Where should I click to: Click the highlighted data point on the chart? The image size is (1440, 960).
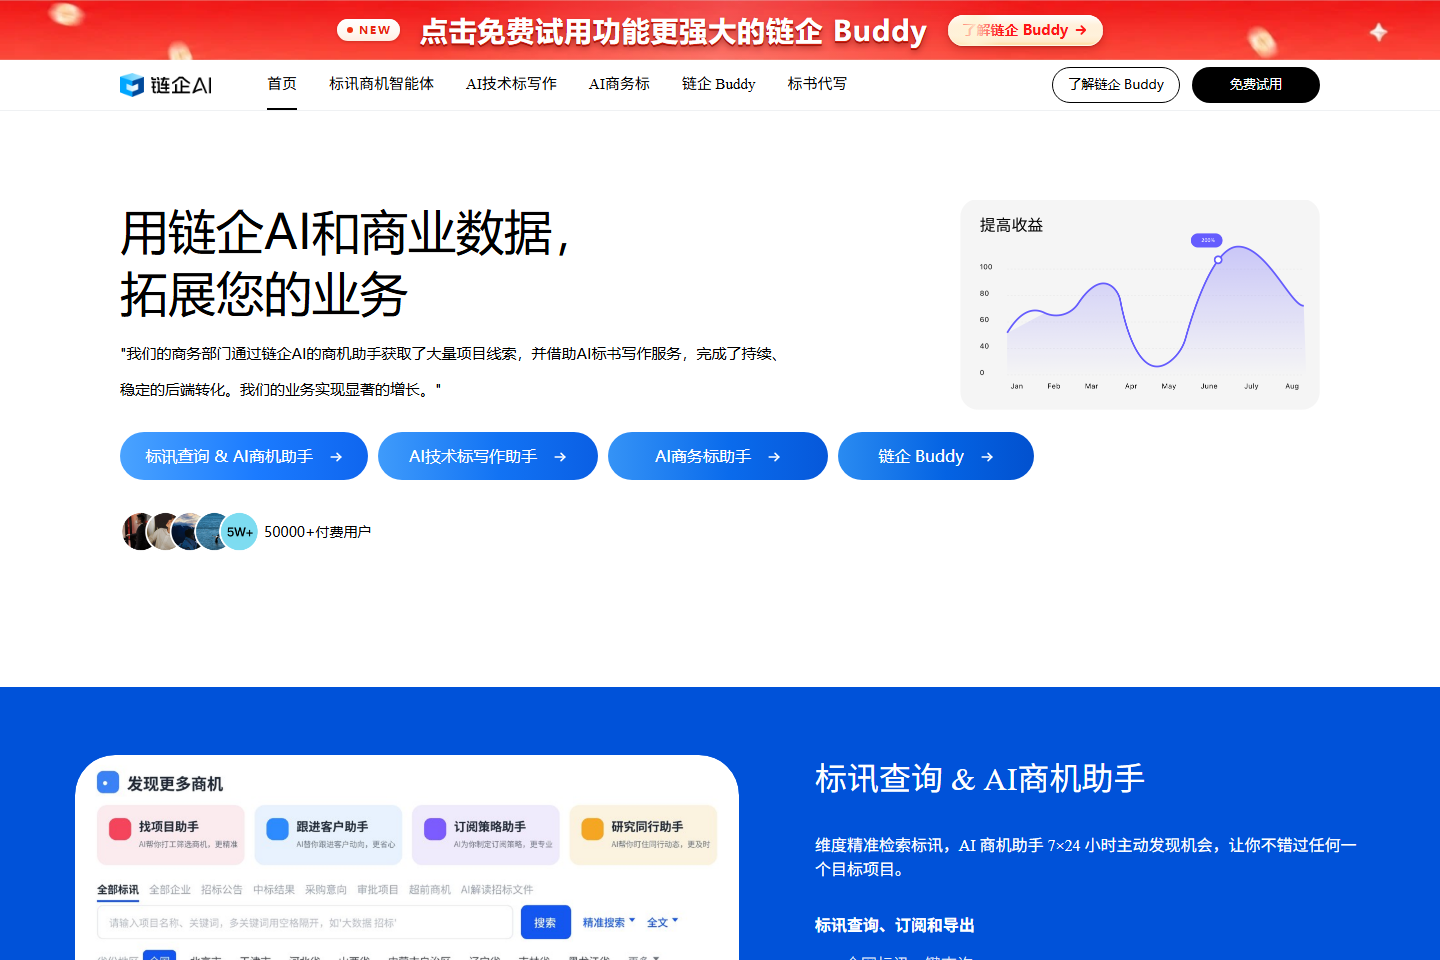click(1218, 260)
